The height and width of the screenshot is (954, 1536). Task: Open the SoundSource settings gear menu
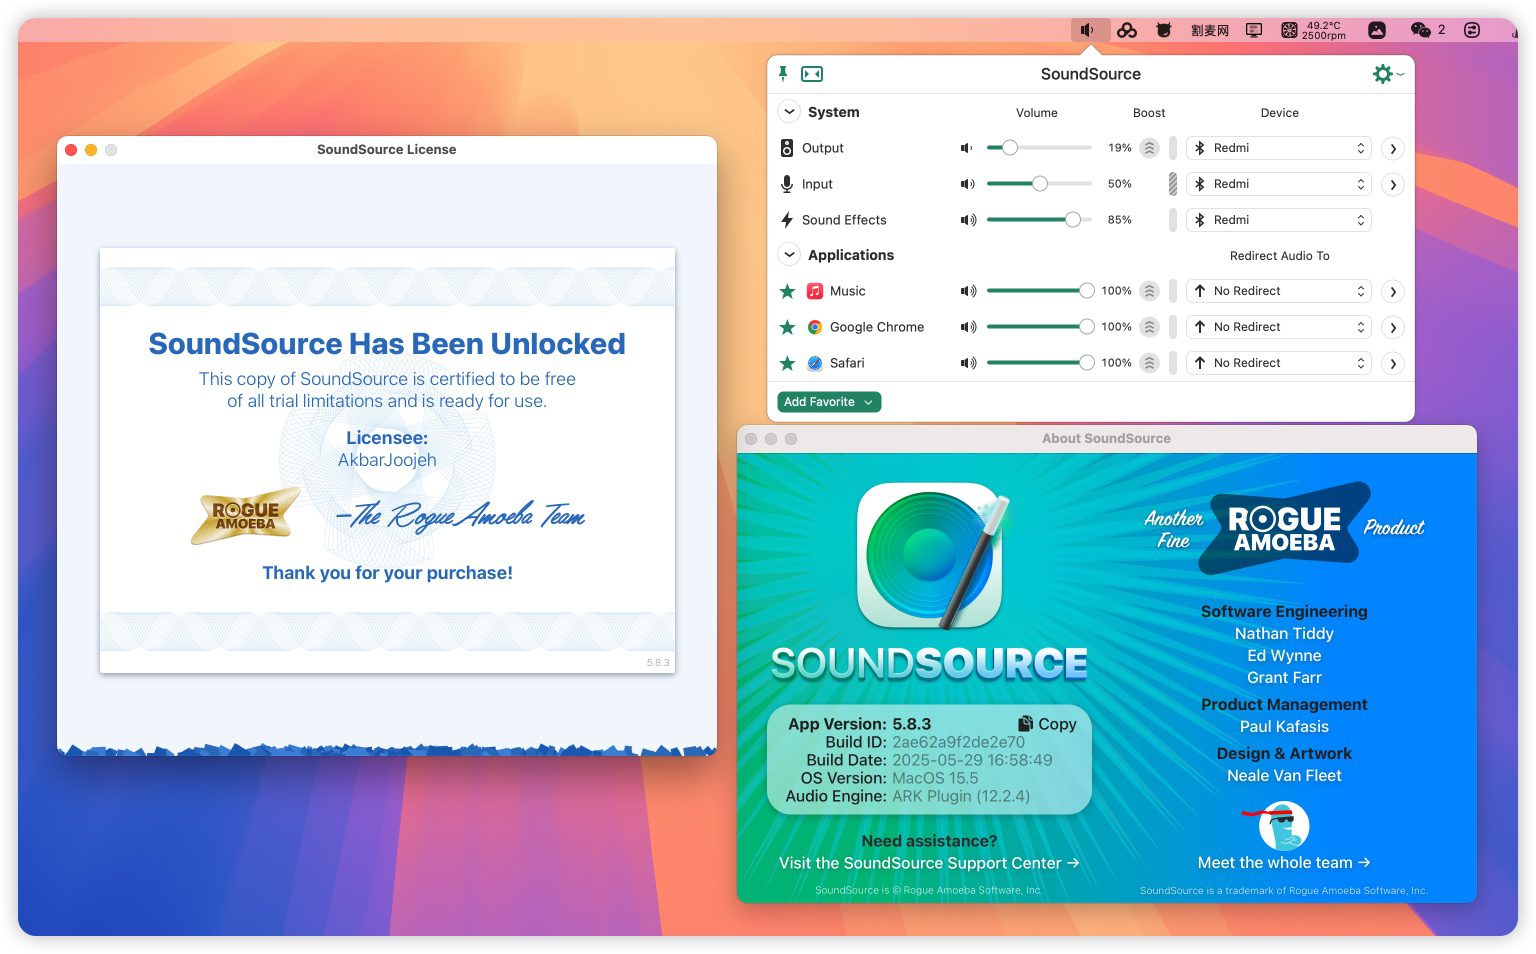[x=1388, y=74]
